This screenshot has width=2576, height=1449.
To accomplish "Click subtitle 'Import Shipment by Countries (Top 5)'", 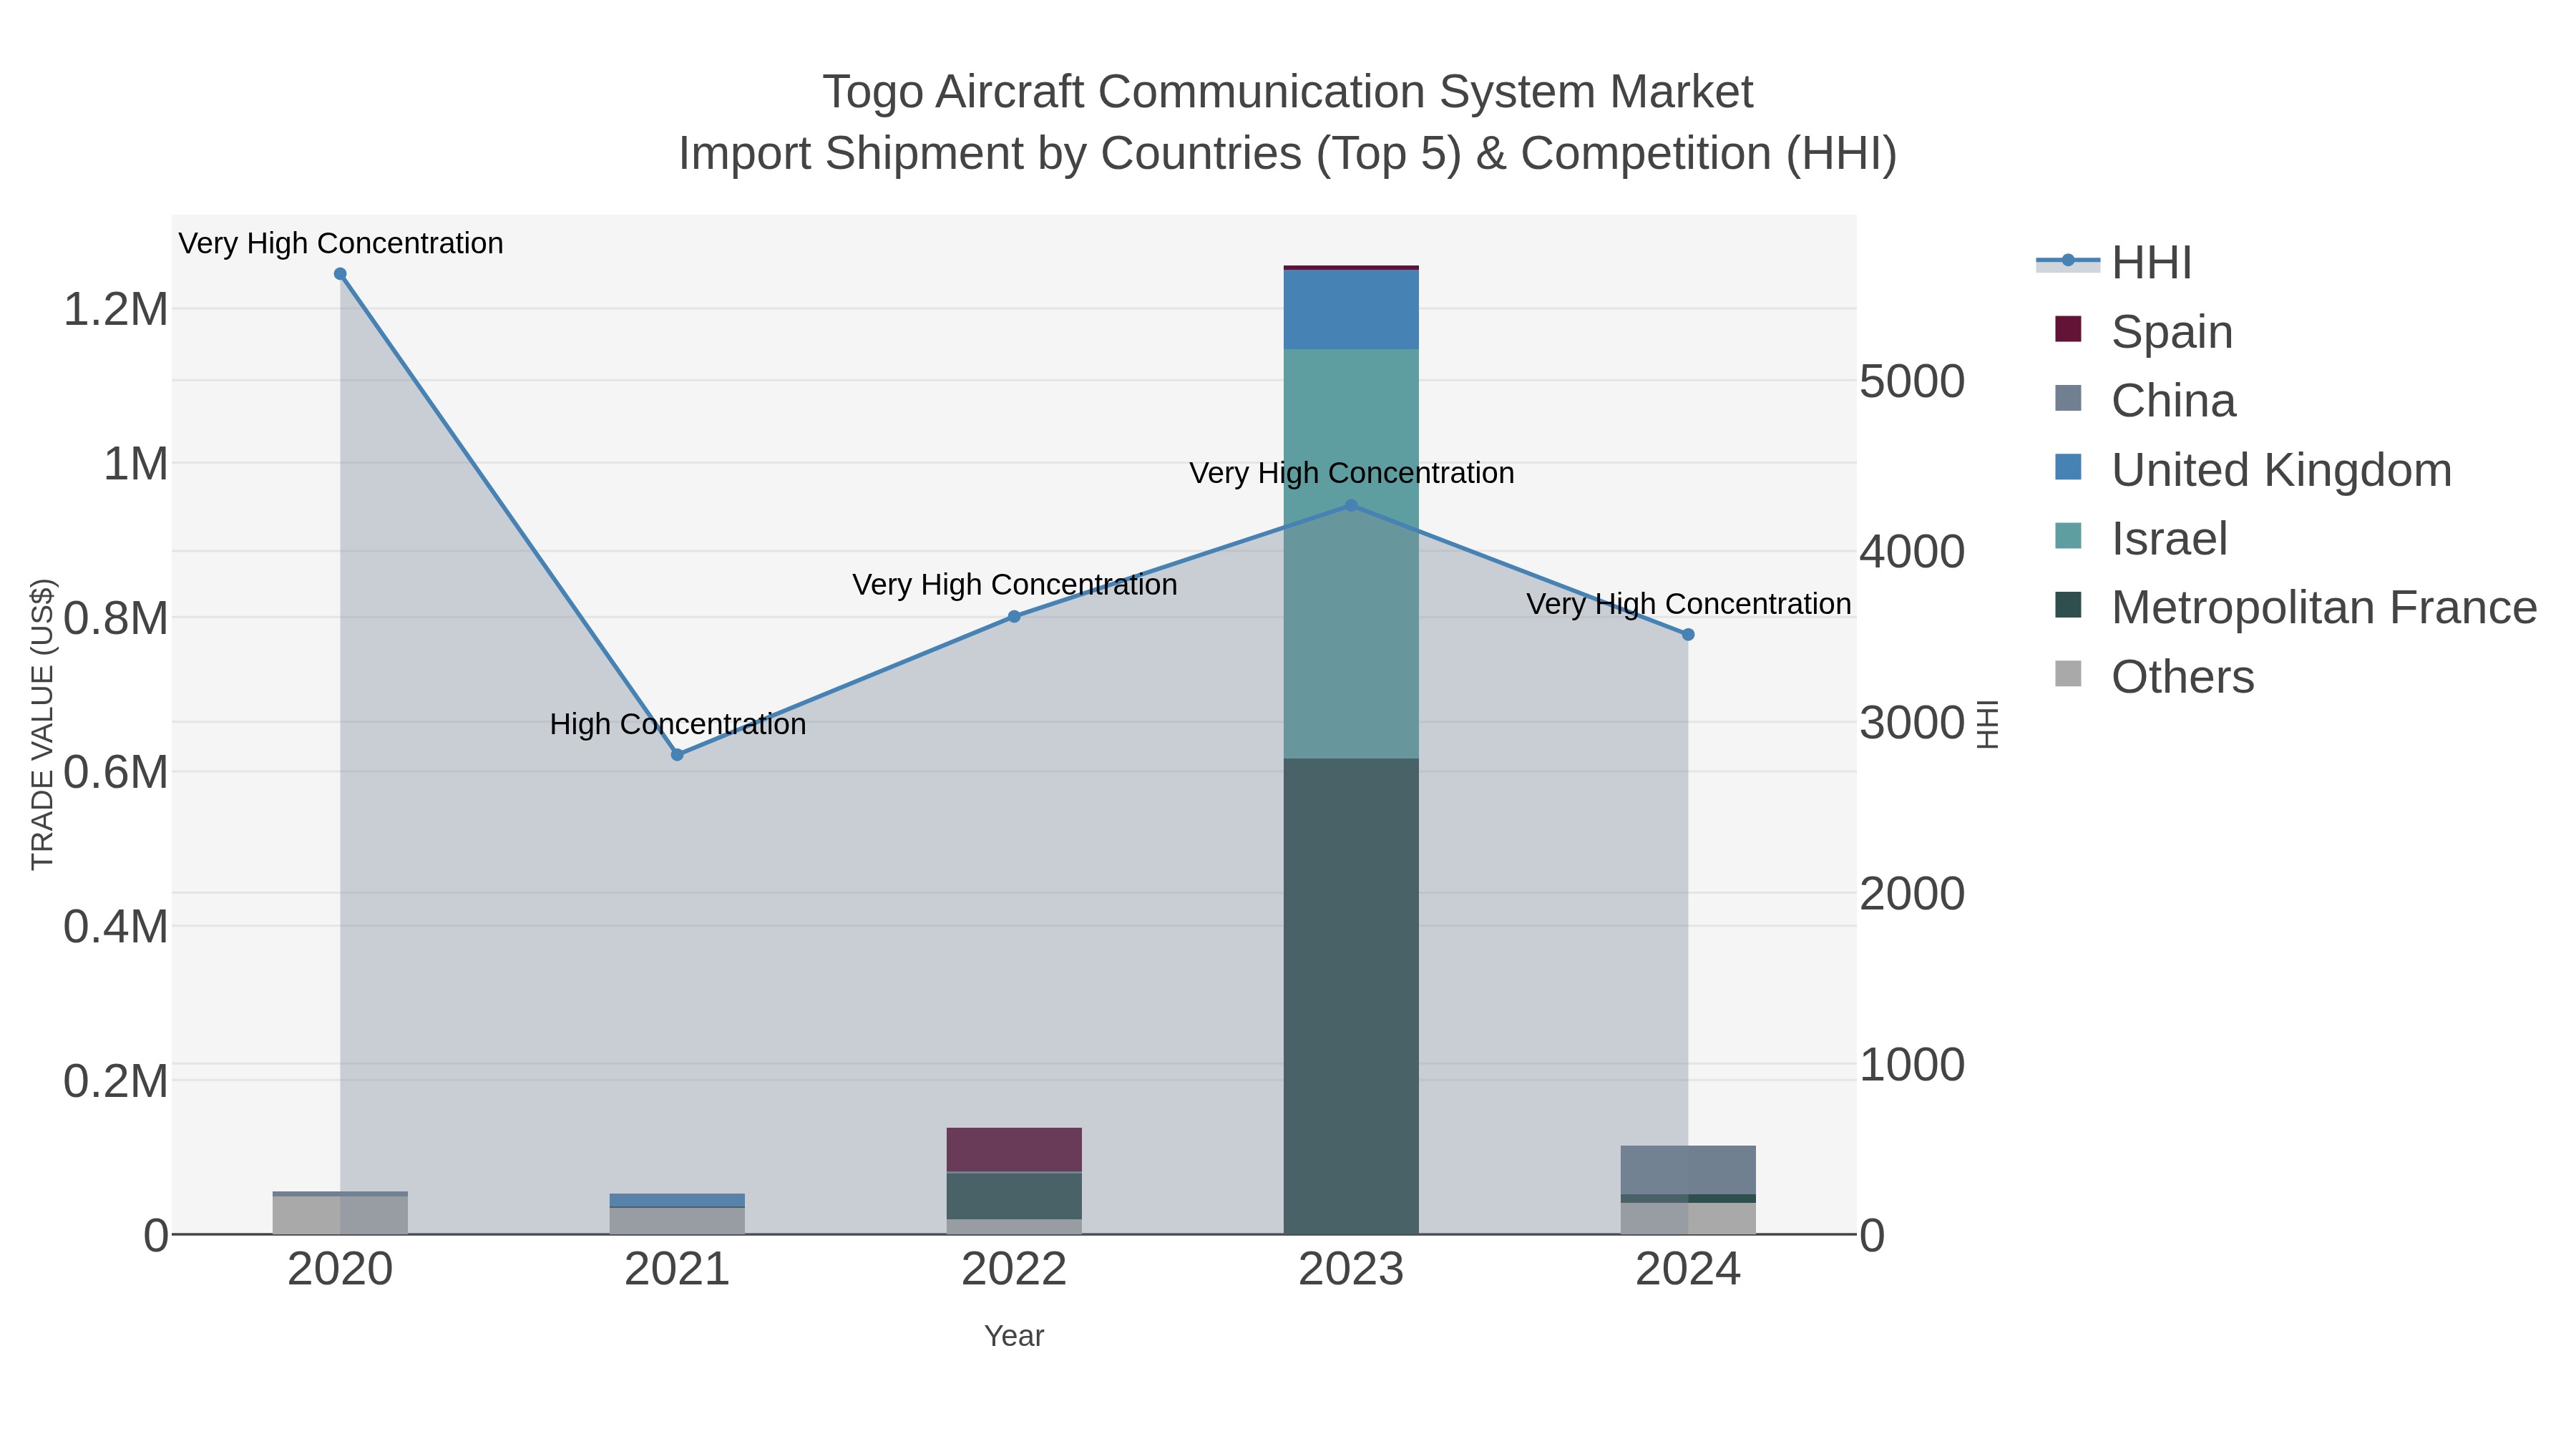I will (x=1069, y=154).
